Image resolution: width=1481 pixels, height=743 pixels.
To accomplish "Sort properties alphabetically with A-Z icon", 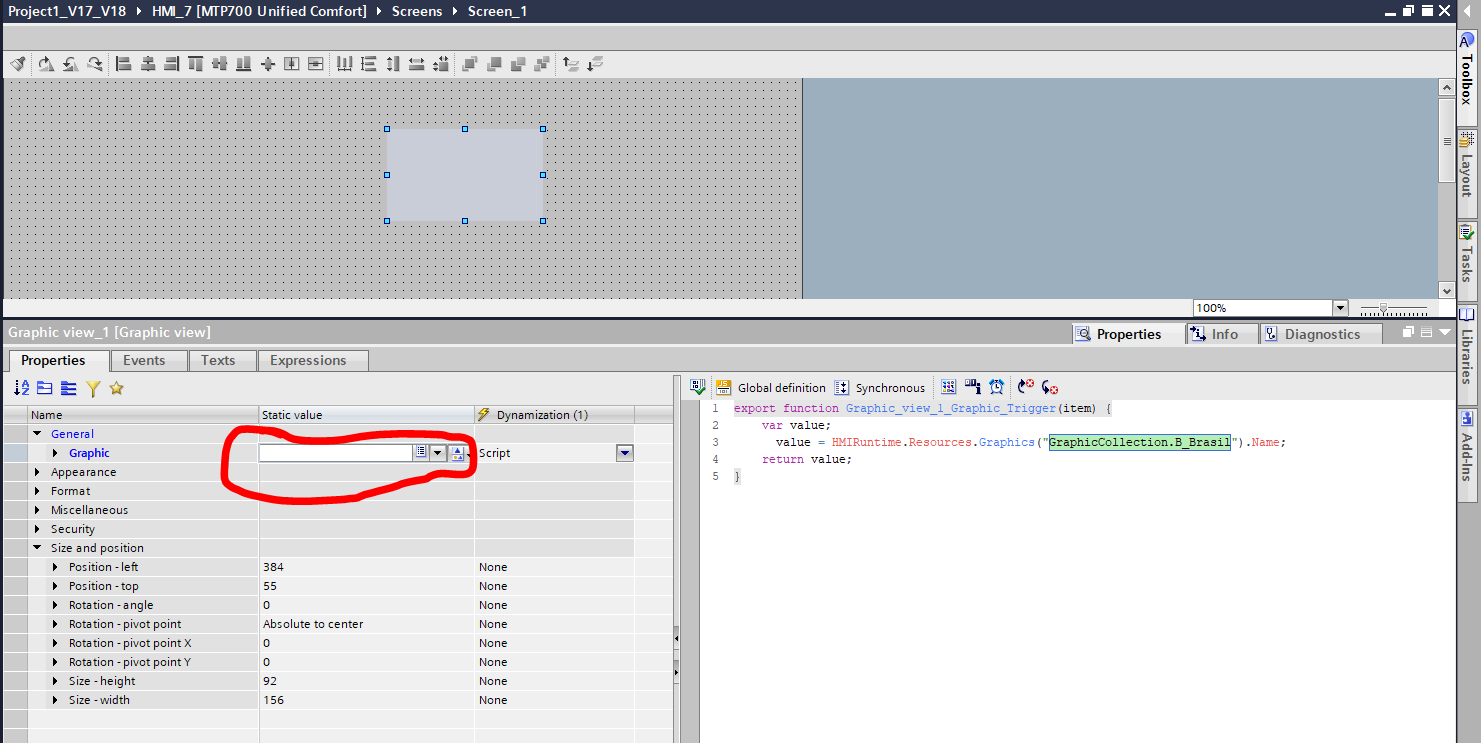I will pyautogui.click(x=21, y=388).
